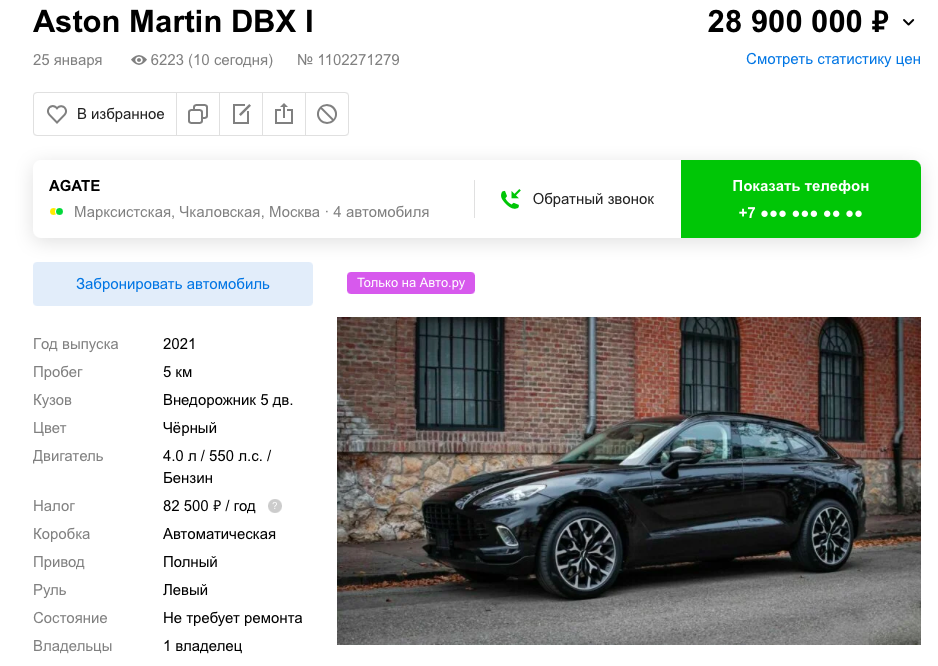
Task: Show the seller phone number
Action: 800,199
